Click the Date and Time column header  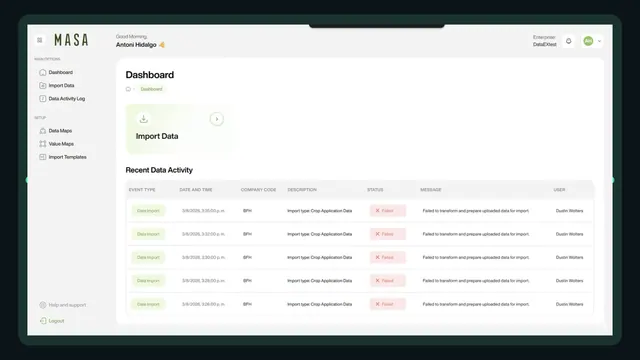pyautogui.click(x=196, y=190)
